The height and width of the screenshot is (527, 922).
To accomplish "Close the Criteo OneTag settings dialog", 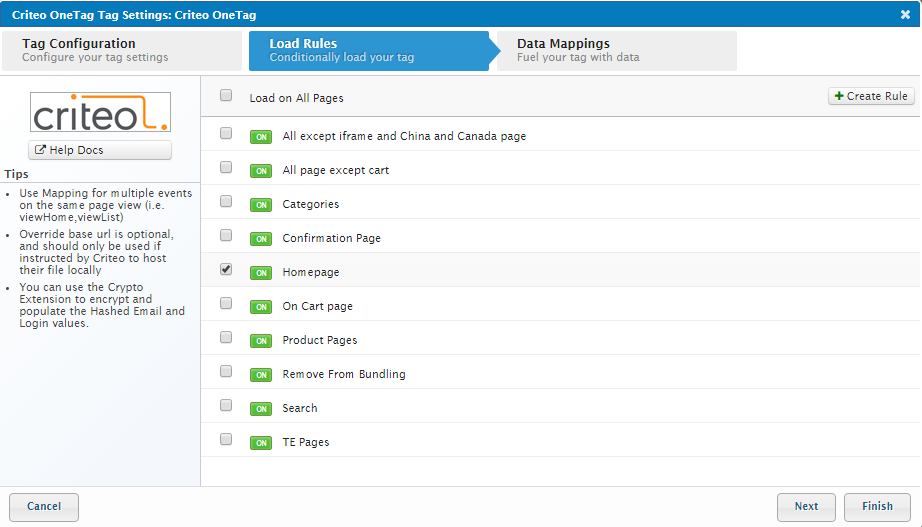I will [x=905, y=15].
